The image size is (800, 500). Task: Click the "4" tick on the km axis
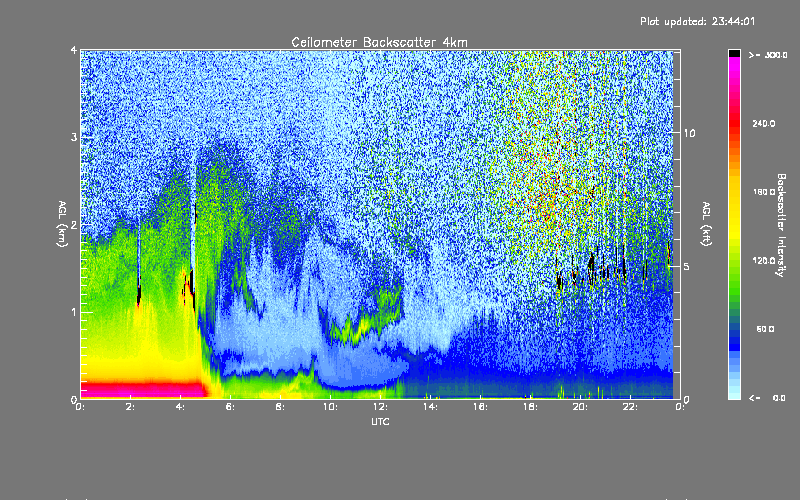point(74,50)
